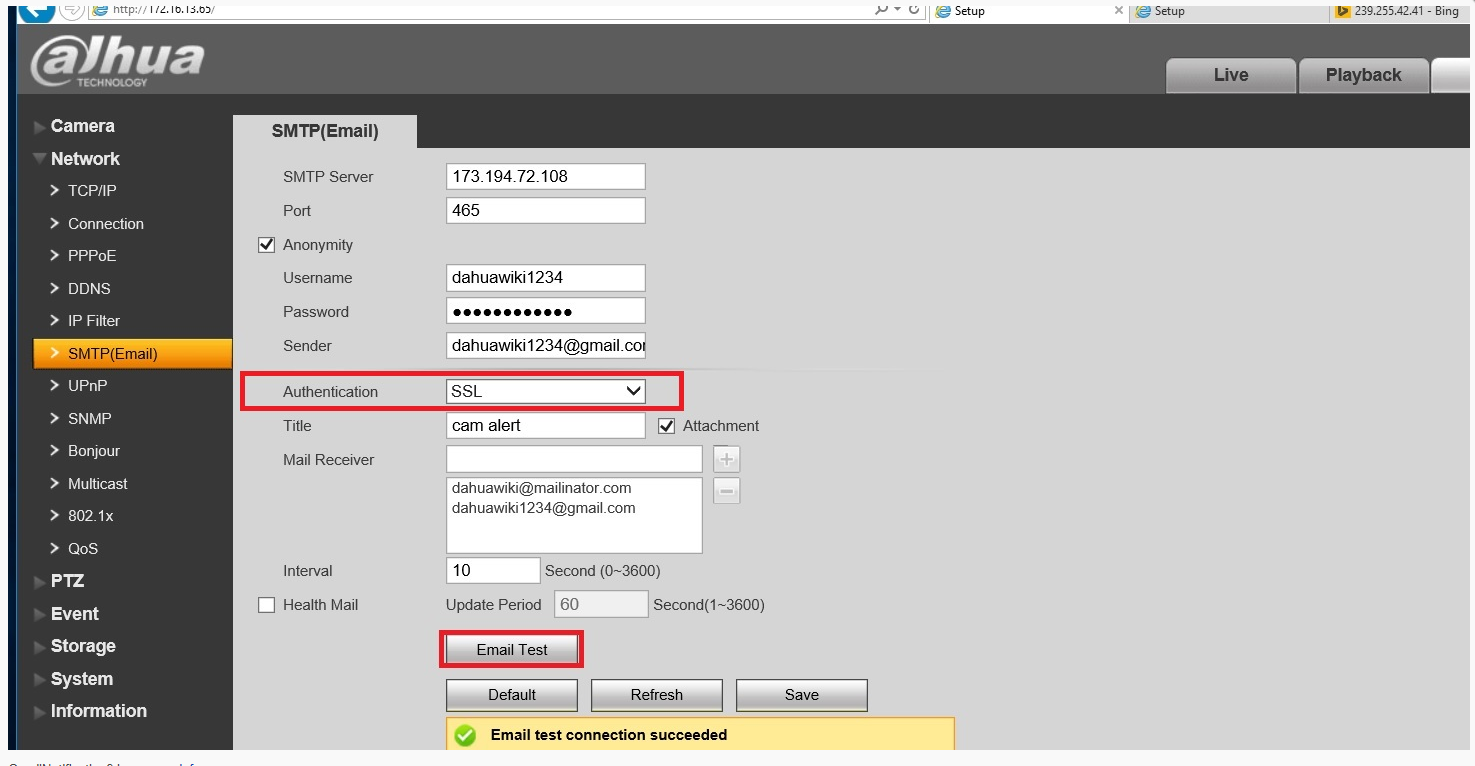This screenshot has height=766, width=1475.
Task: Open the DDNS settings page
Action: 89,289
